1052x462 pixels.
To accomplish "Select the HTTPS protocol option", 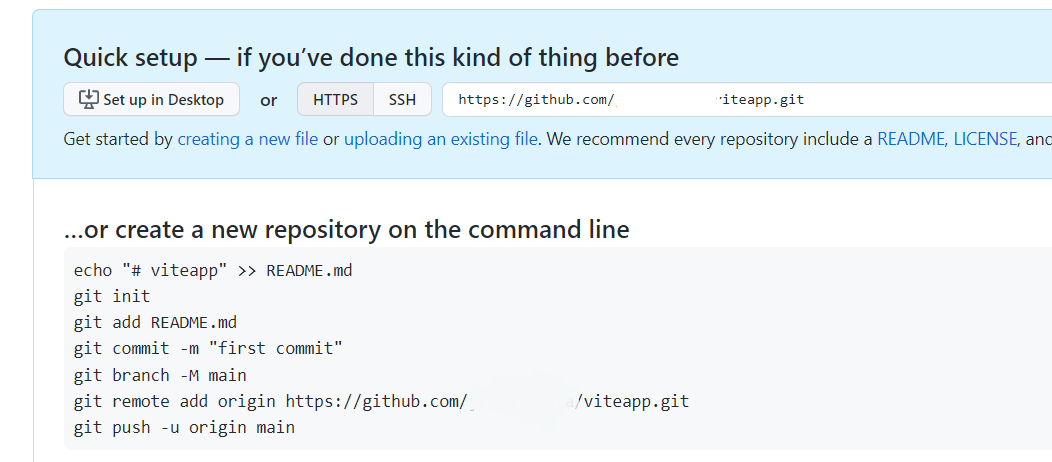I will tap(335, 99).
